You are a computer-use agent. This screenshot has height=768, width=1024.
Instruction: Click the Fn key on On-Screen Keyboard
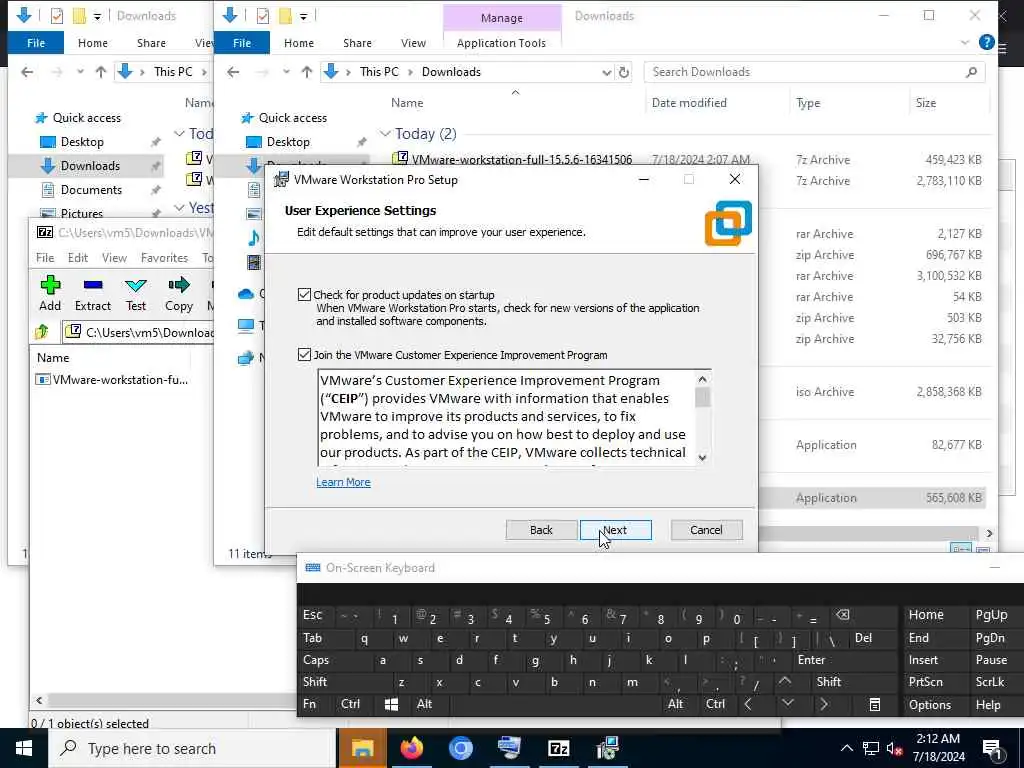[310, 704]
